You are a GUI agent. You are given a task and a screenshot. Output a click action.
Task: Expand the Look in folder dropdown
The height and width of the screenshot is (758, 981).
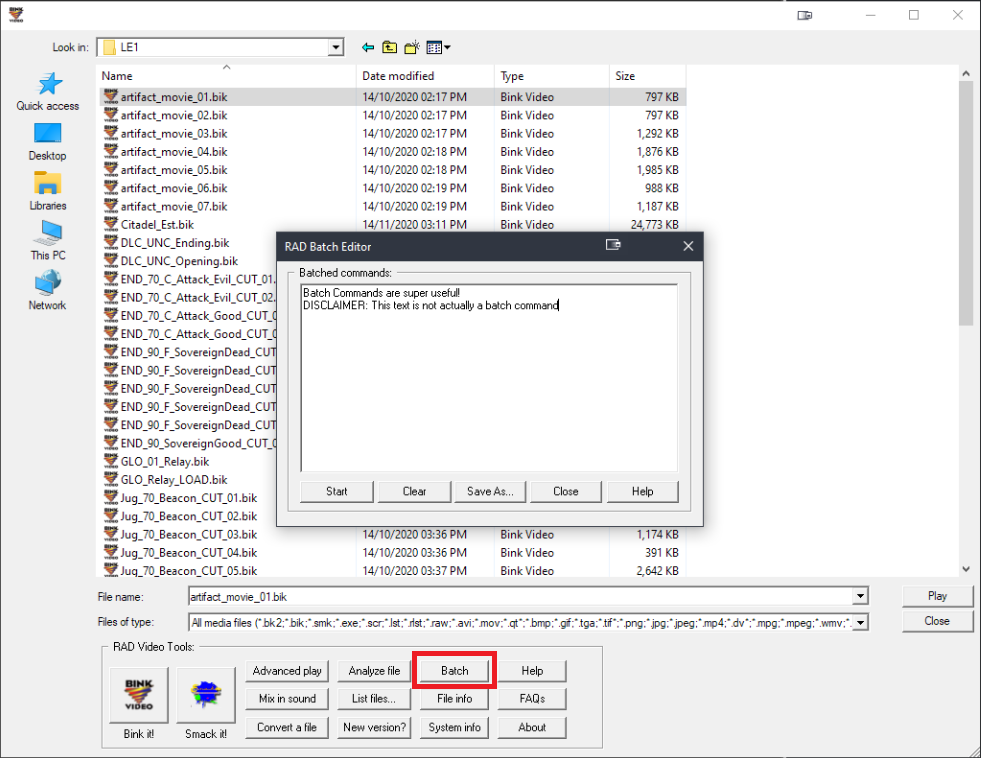tap(336, 48)
